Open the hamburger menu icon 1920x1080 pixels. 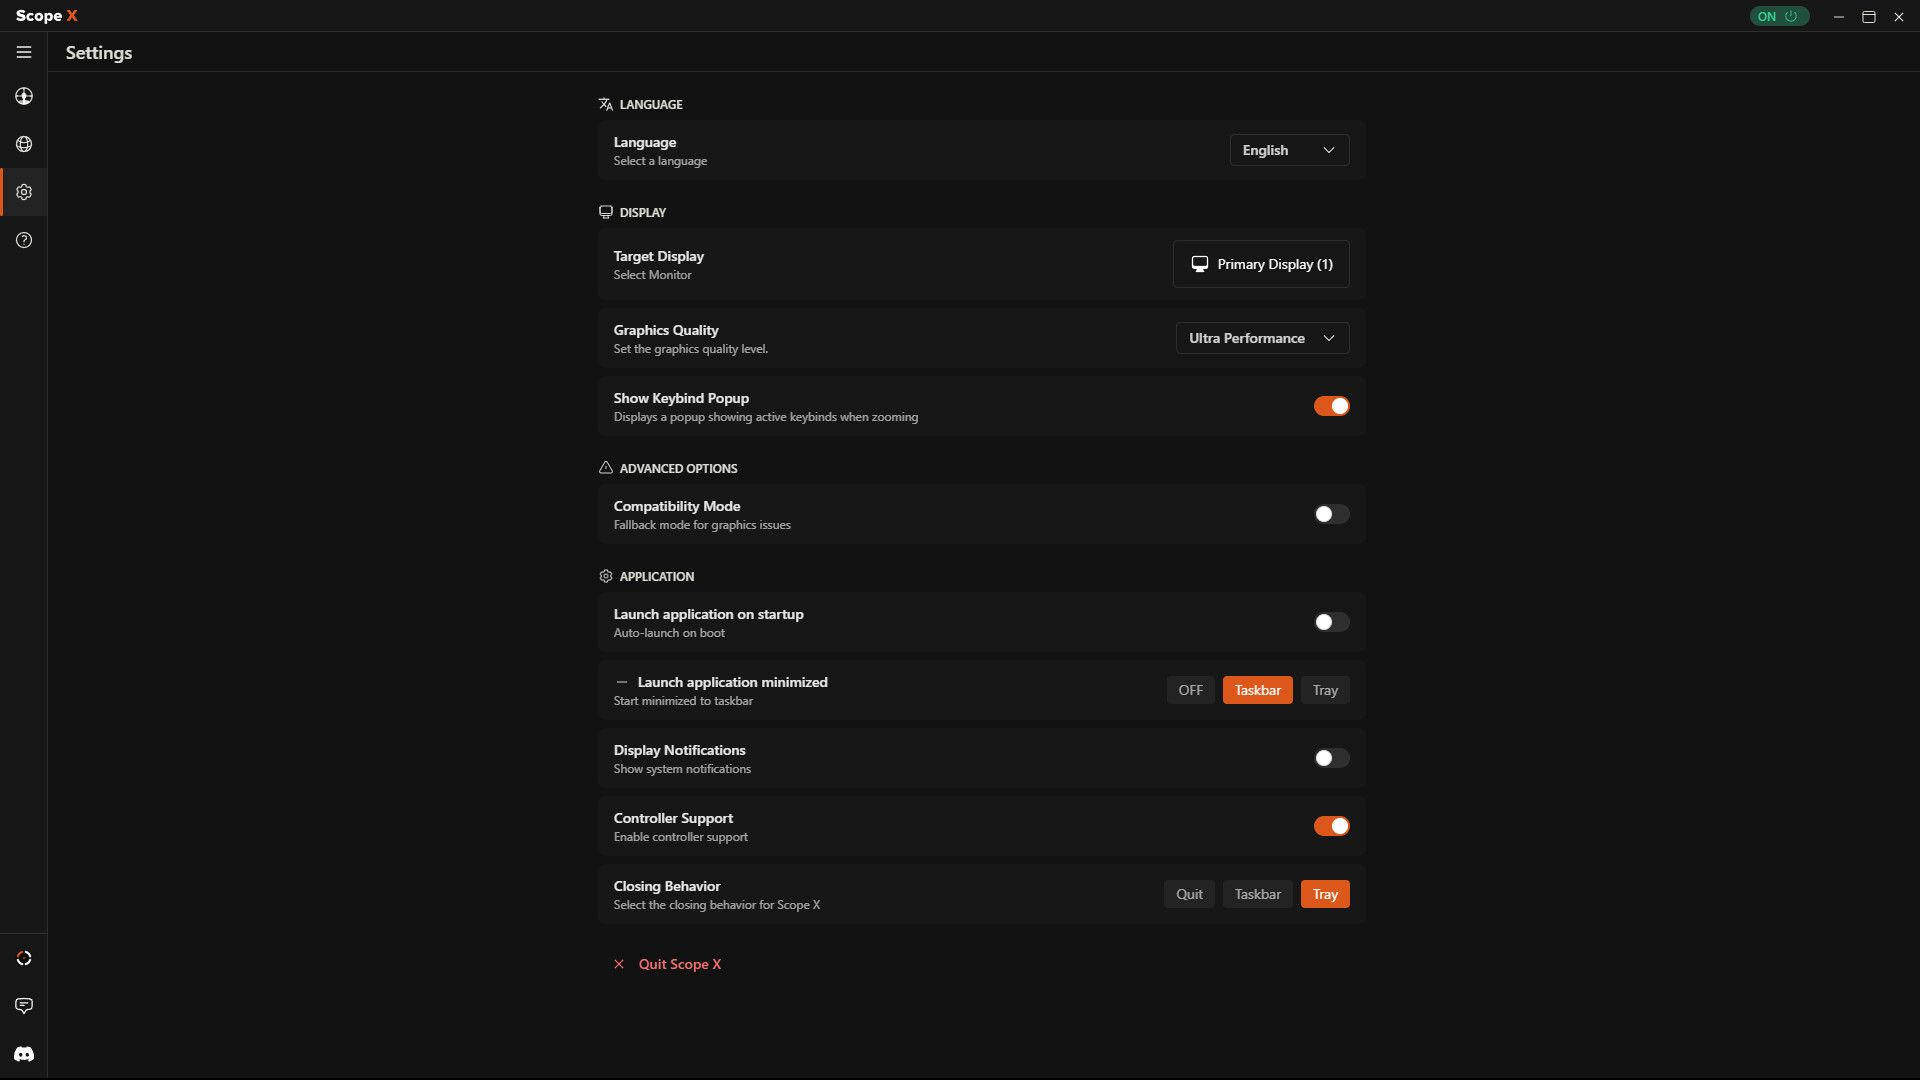click(x=24, y=52)
